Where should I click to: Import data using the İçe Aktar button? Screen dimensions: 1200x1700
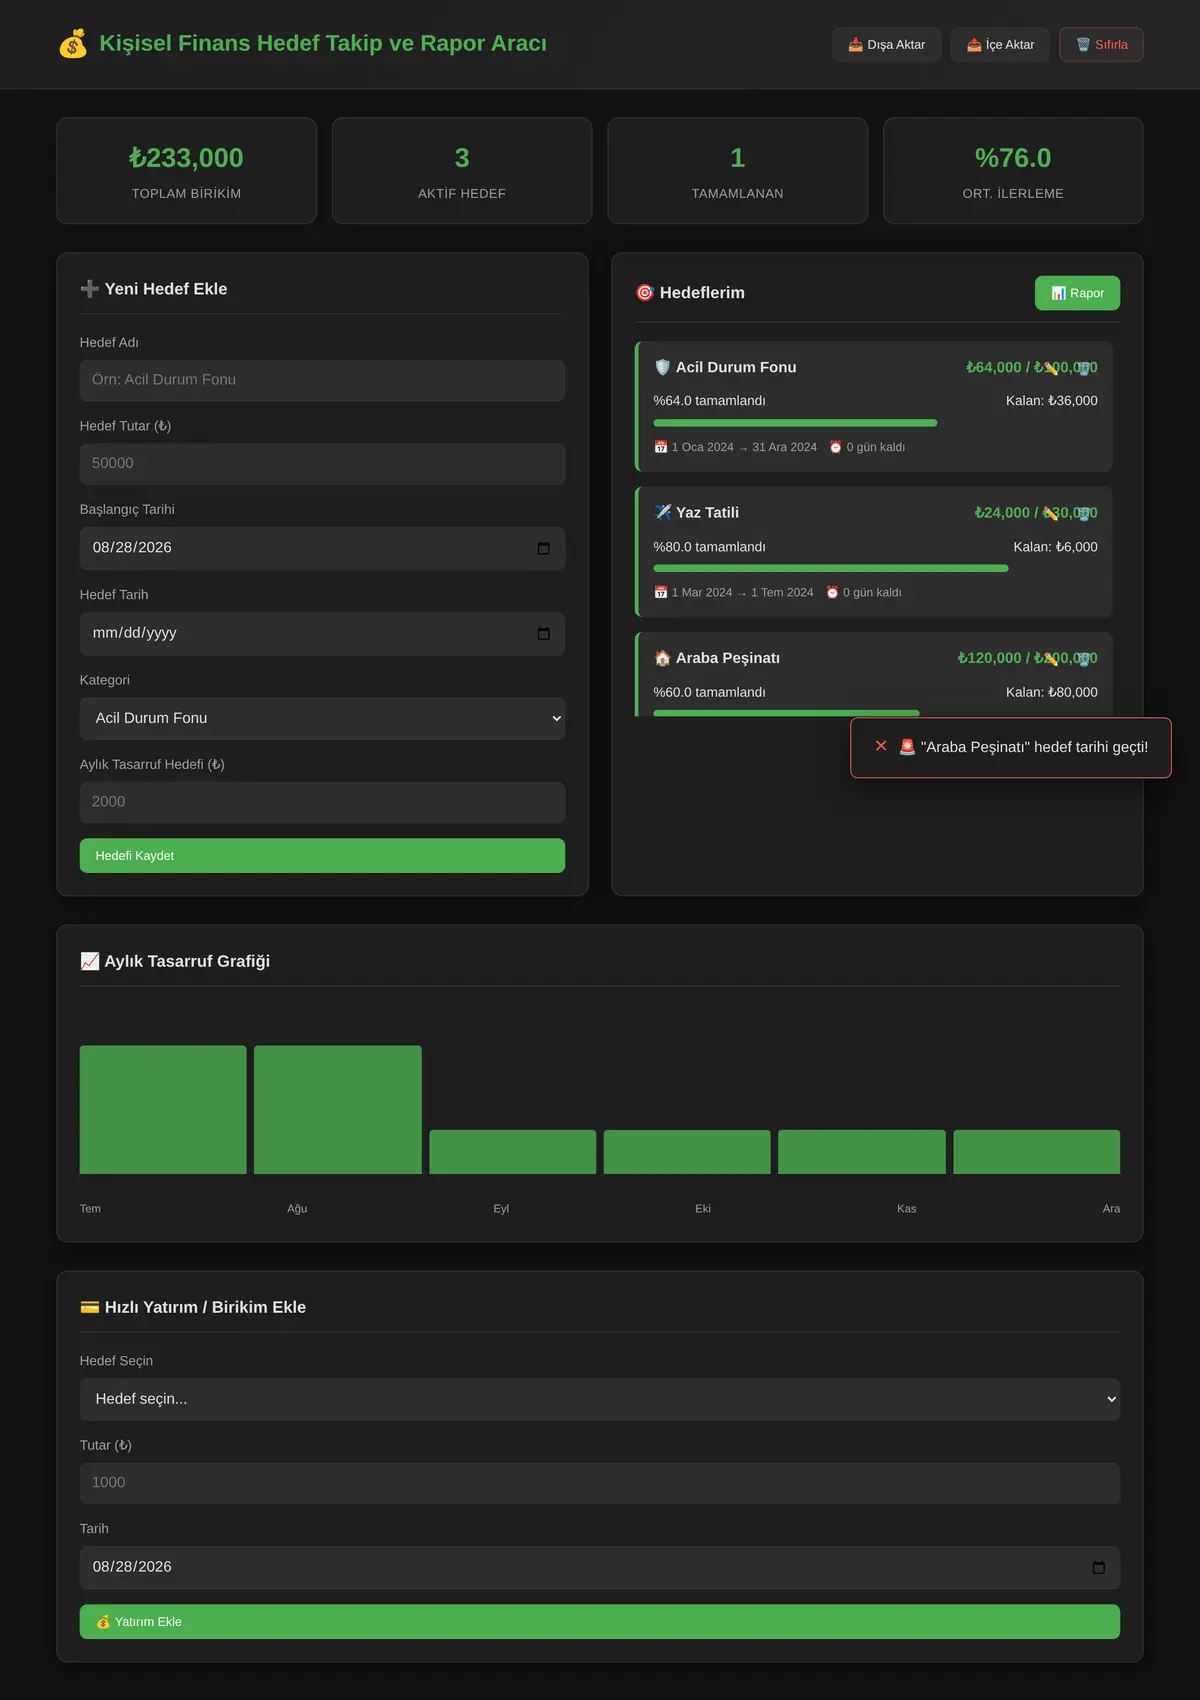(1000, 44)
